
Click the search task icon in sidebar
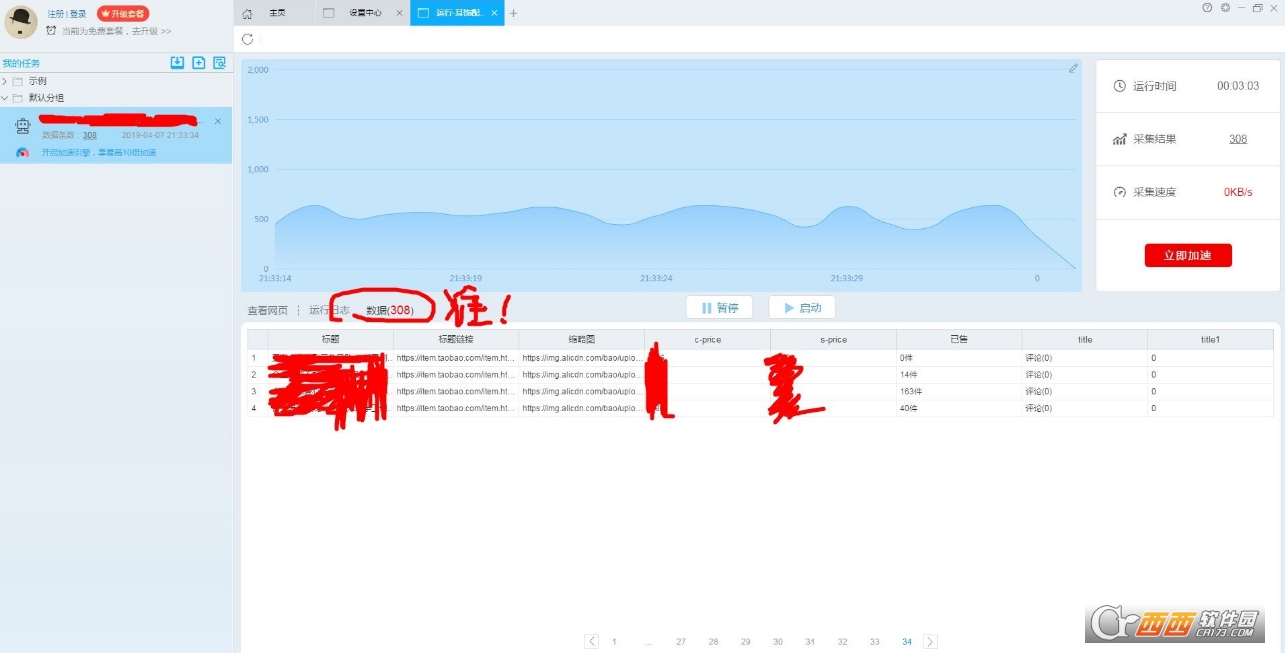(x=220, y=63)
